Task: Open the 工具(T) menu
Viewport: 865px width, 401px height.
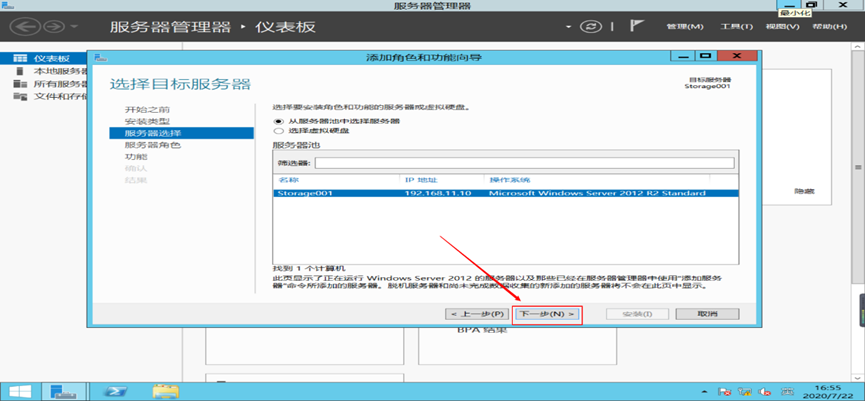Action: tap(736, 26)
